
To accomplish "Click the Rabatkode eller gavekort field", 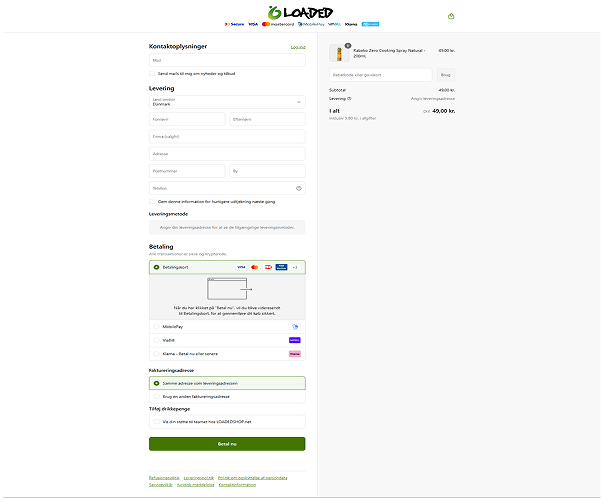I will (380, 75).
